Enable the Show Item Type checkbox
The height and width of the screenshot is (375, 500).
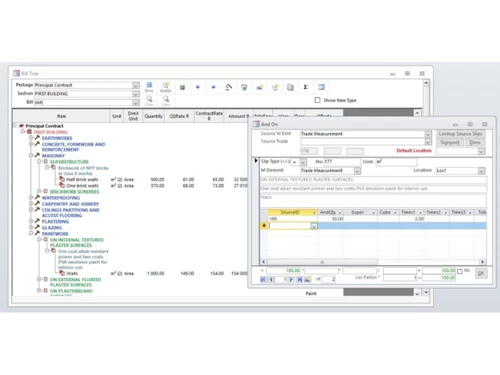[317, 100]
